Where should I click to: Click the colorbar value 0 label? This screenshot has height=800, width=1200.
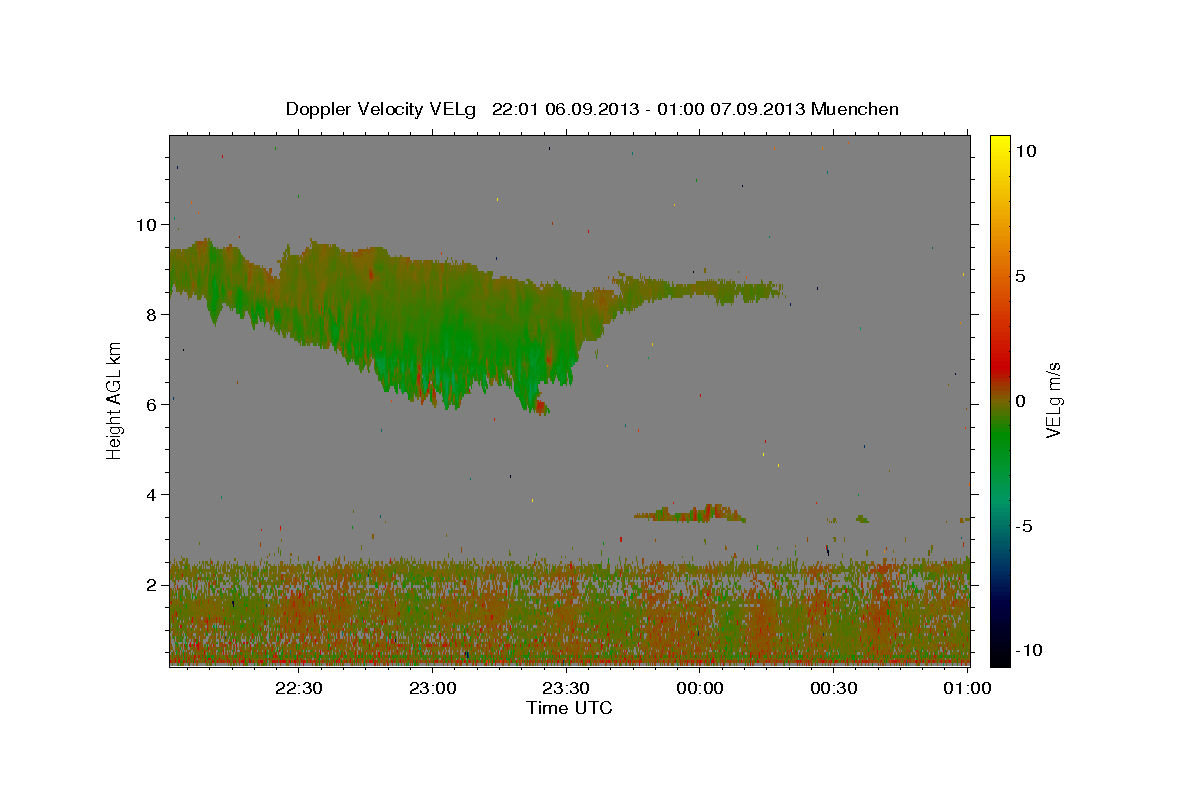tap(1021, 400)
